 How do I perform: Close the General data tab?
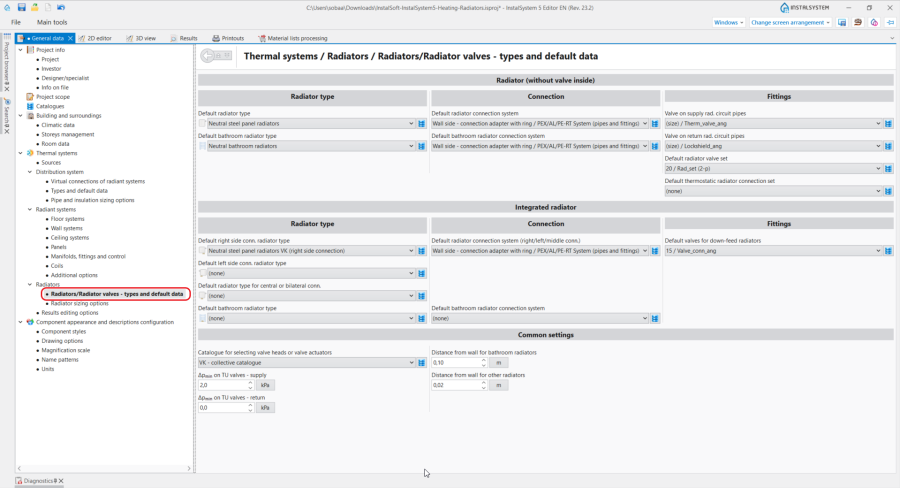tap(70, 38)
